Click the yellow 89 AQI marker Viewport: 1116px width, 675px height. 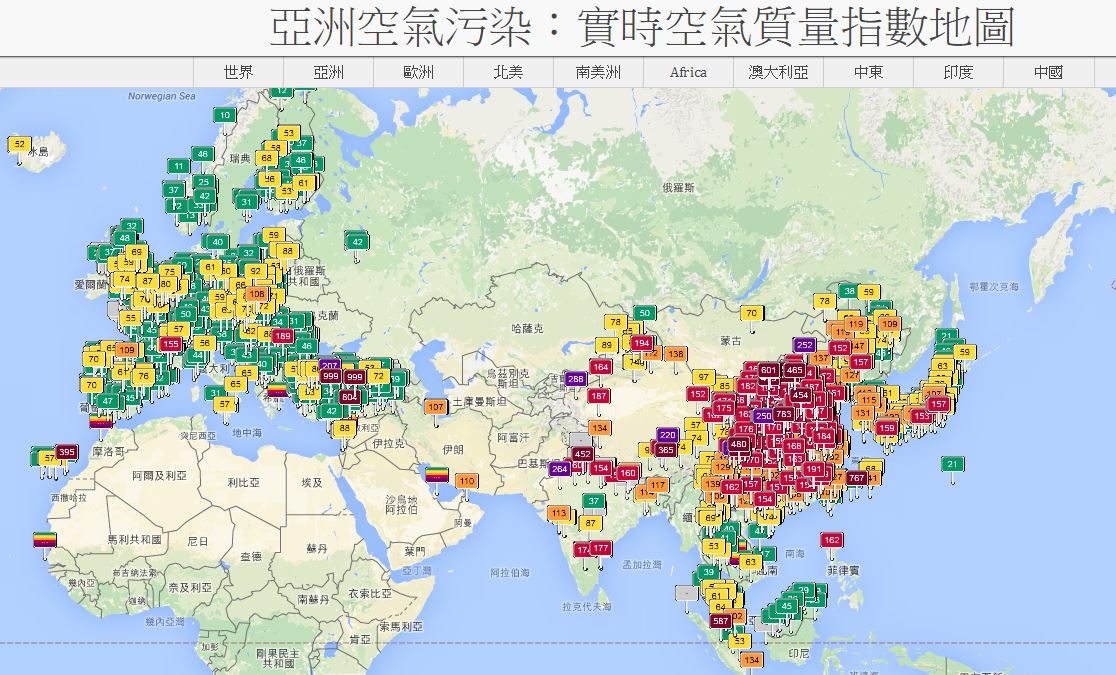606,345
